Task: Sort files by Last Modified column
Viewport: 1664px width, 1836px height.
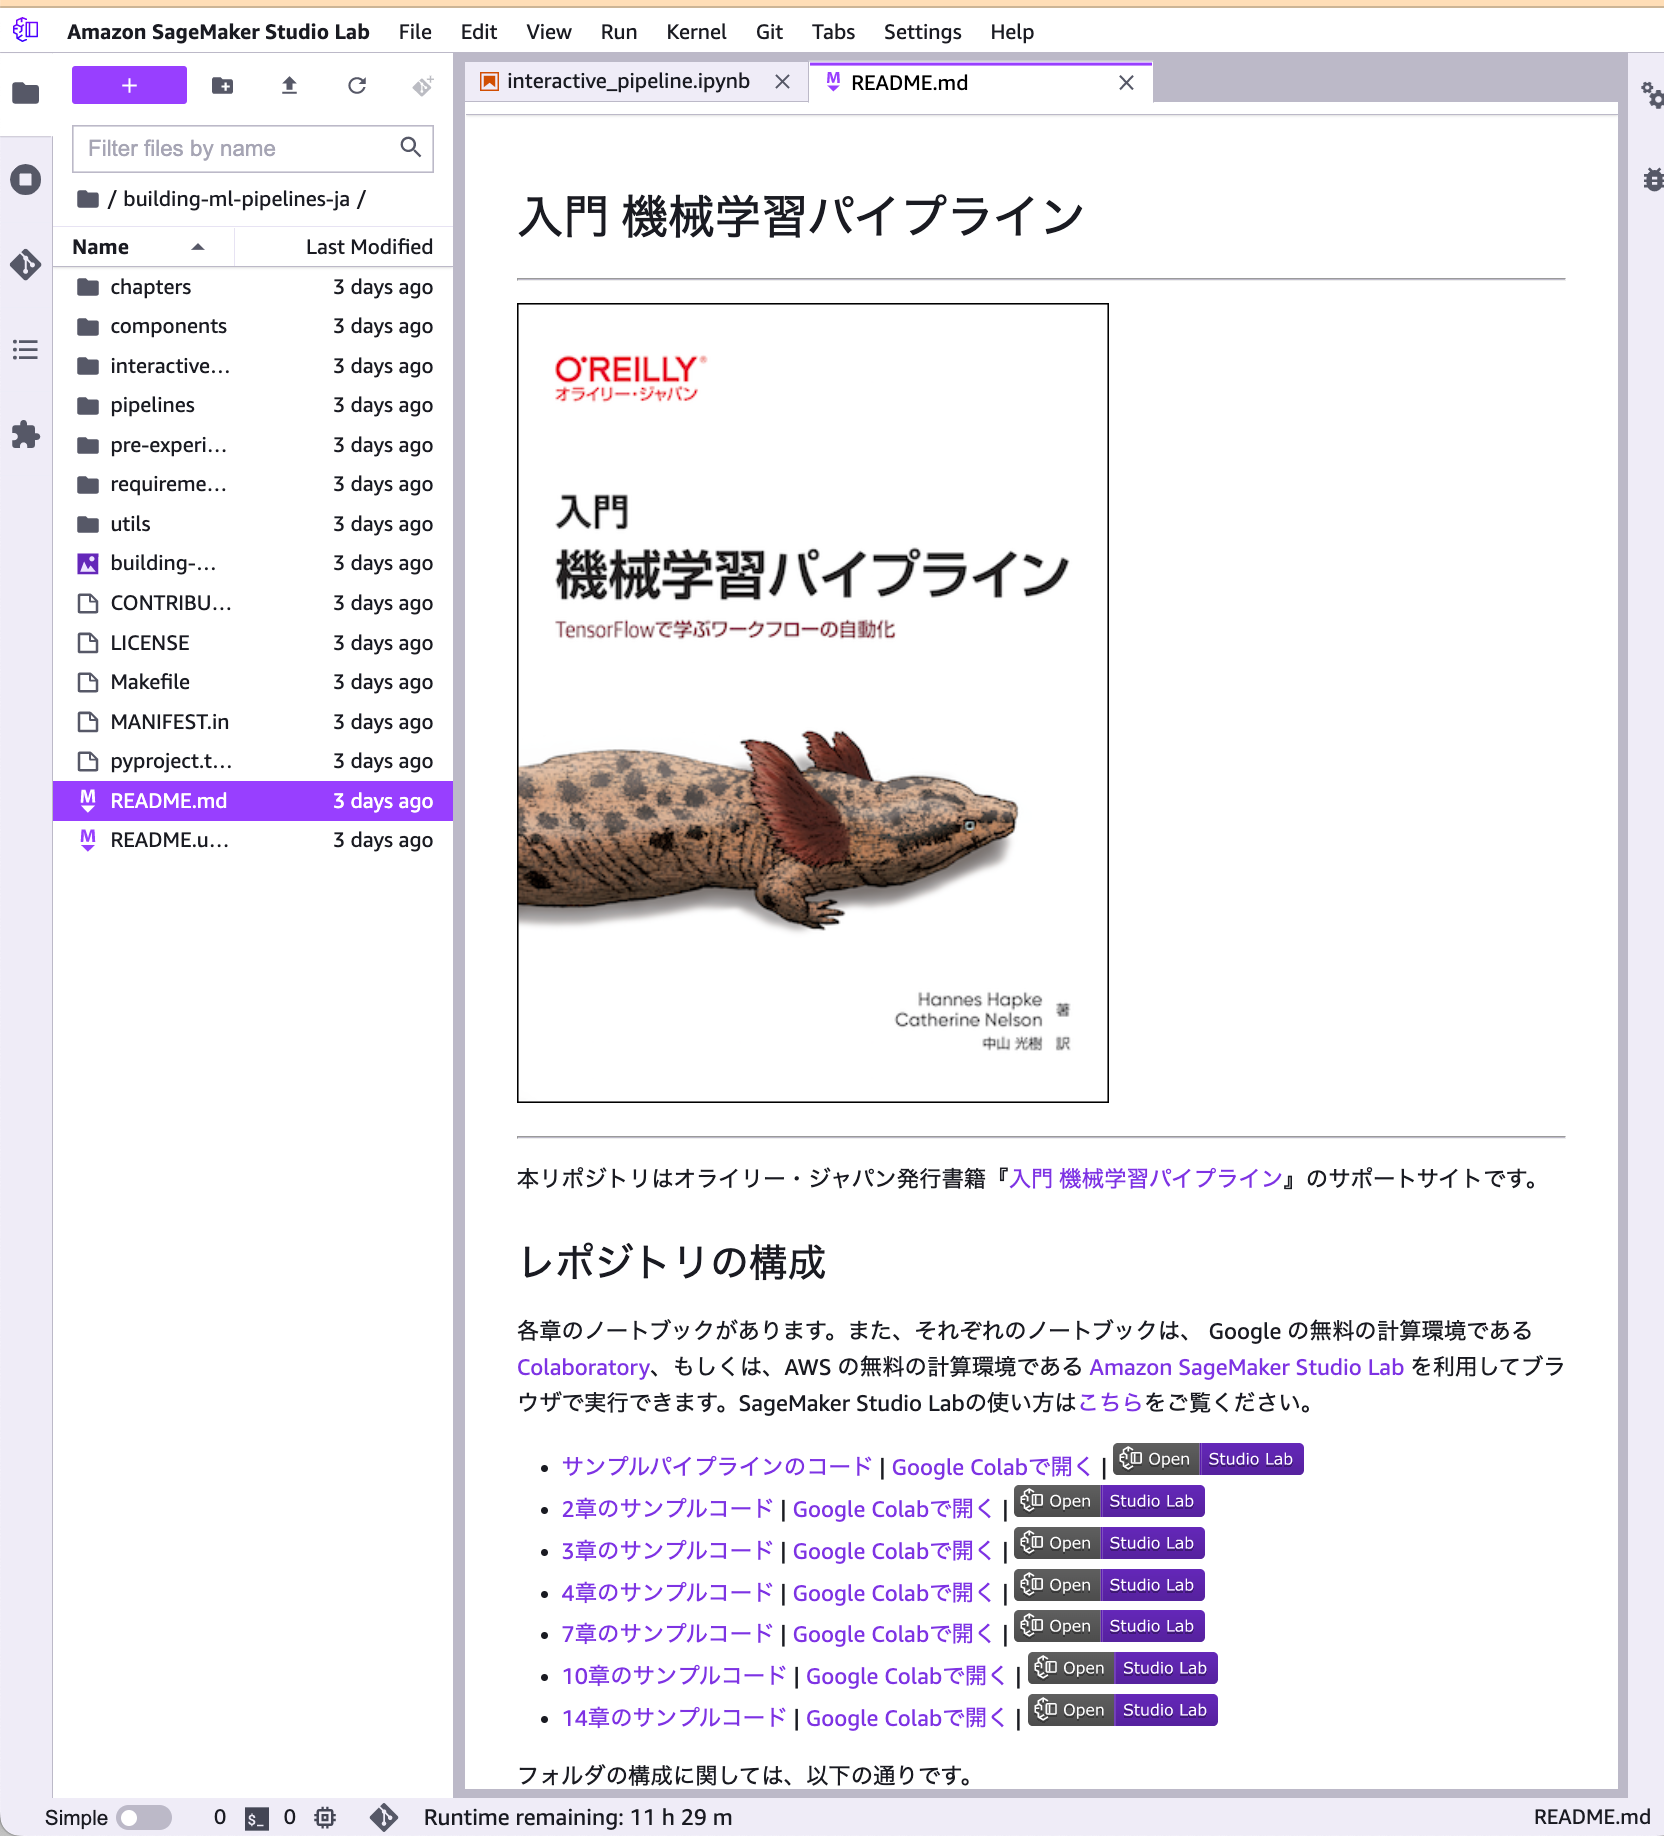Action: click(344, 247)
